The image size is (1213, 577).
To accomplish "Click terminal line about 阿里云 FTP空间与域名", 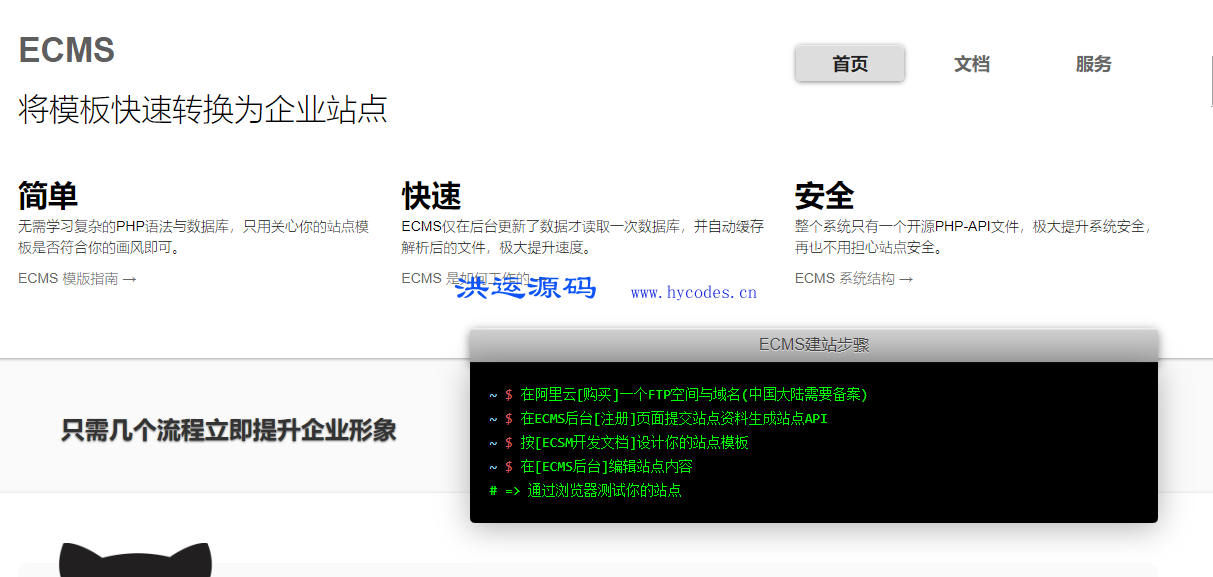I will [x=678, y=395].
